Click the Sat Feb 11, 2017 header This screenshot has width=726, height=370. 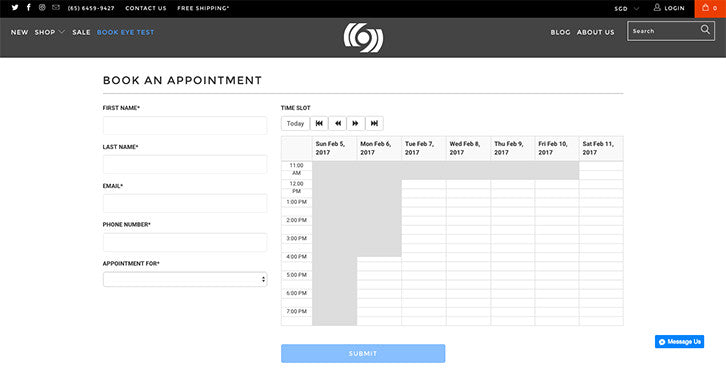tap(601, 148)
